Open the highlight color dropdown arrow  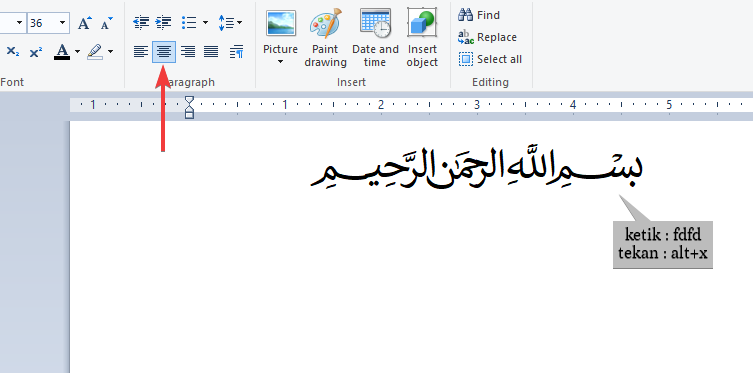[x=110, y=51]
